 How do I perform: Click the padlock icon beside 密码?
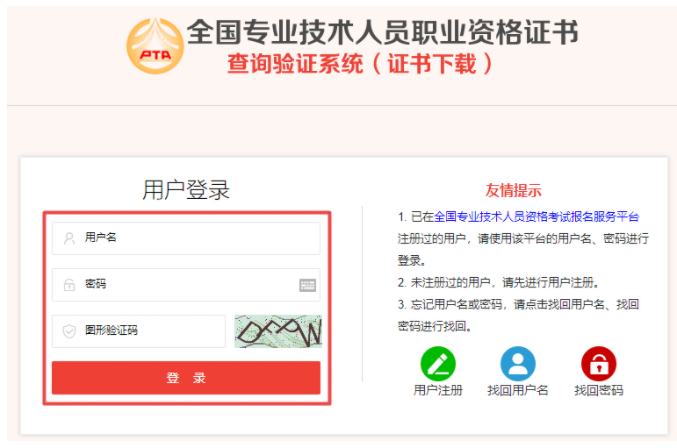pyautogui.click(x=69, y=285)
